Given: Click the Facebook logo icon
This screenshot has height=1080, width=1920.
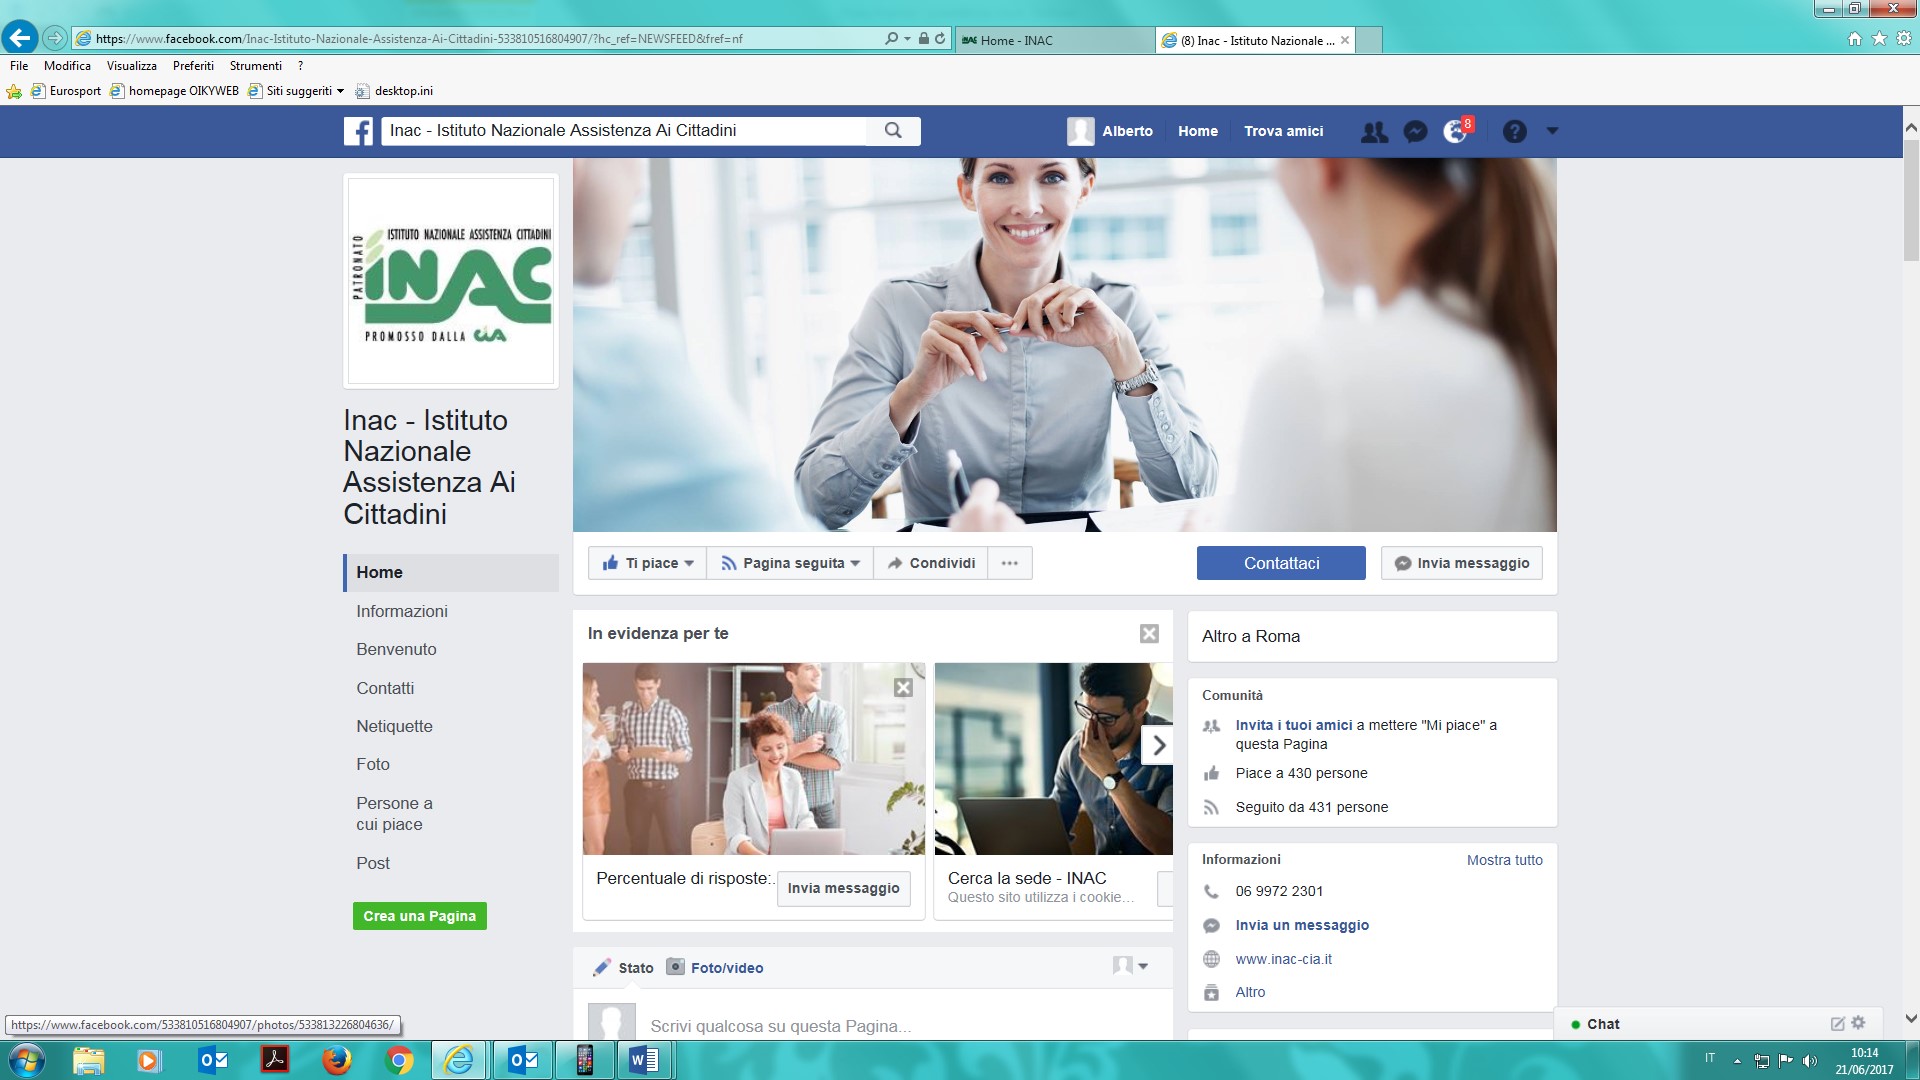Looking at the screenshot, I should (358, 131).
